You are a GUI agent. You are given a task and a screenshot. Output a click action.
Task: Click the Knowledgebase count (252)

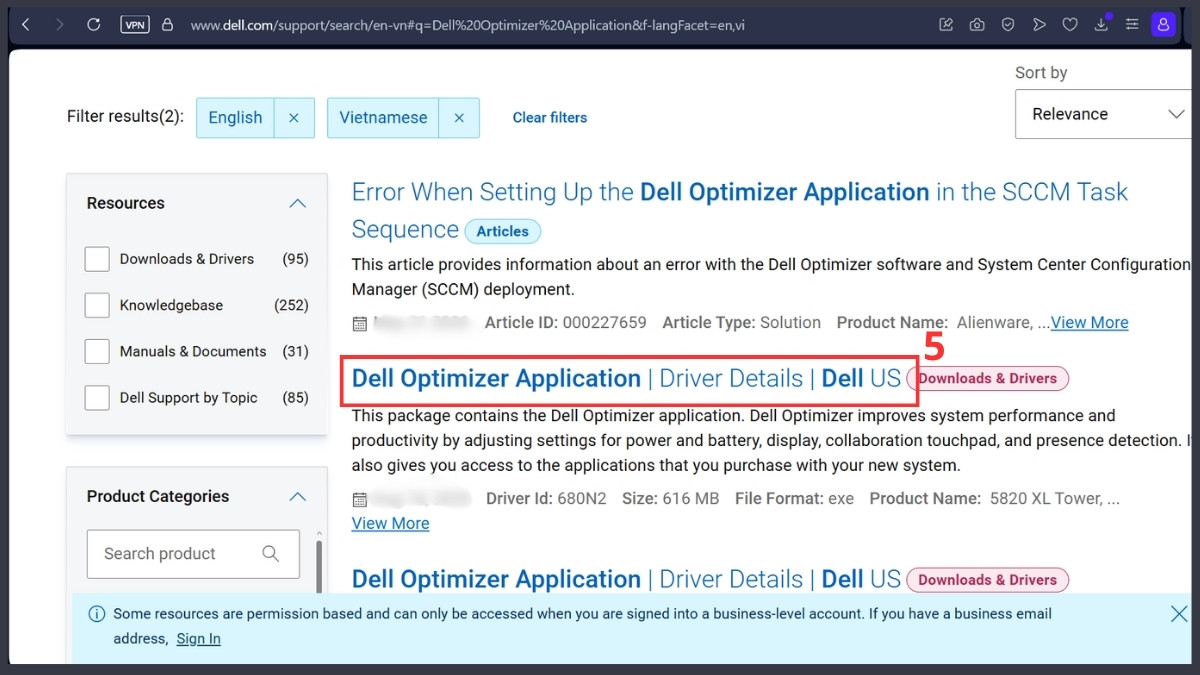pyautogui.click(x=291, y=305)
